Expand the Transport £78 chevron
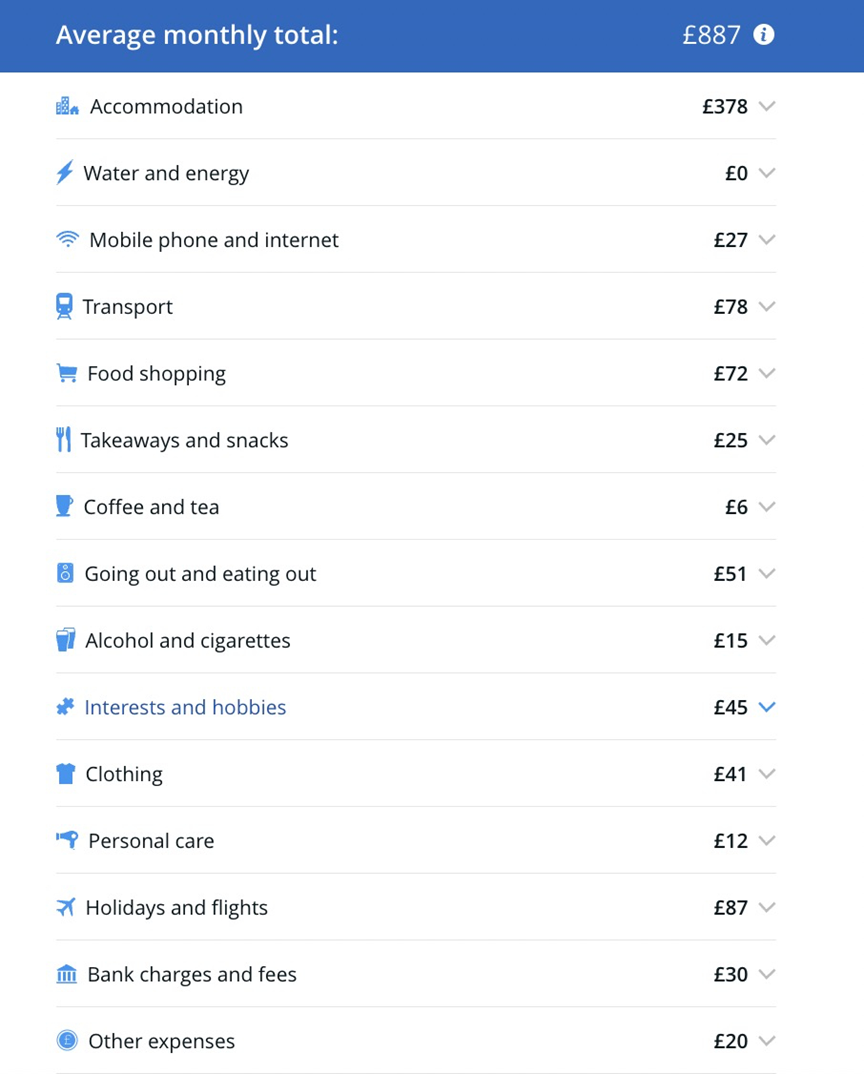 767,306
